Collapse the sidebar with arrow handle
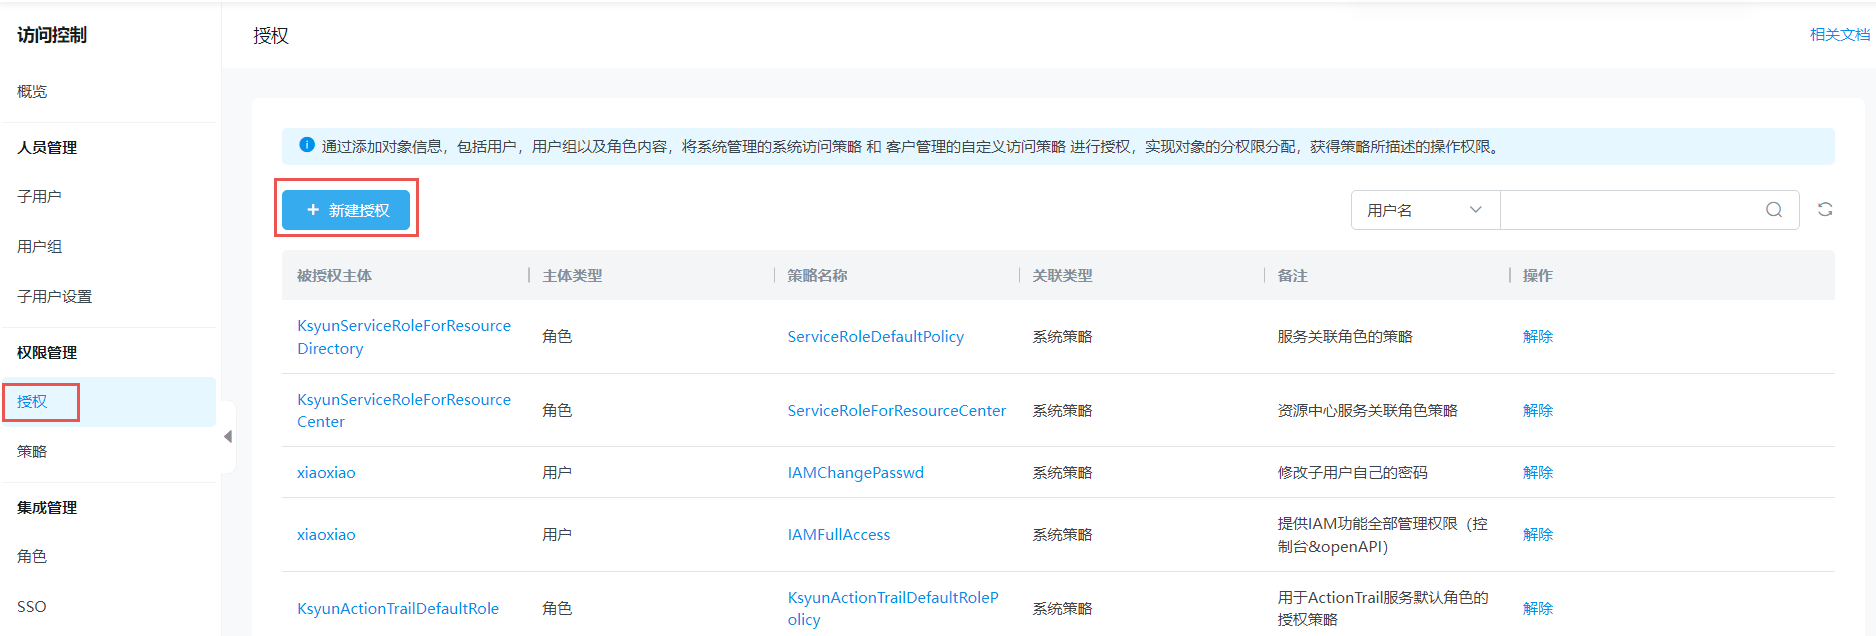Viewport: 1876px width, 636px height. click(228, 437)
